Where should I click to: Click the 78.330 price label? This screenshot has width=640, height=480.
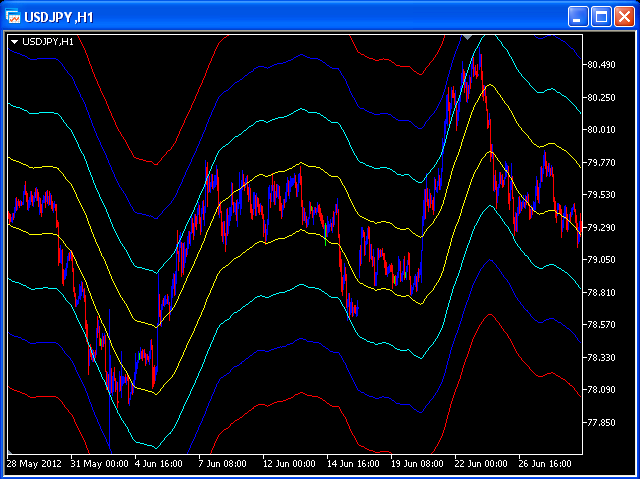click(x=602, y=358)
